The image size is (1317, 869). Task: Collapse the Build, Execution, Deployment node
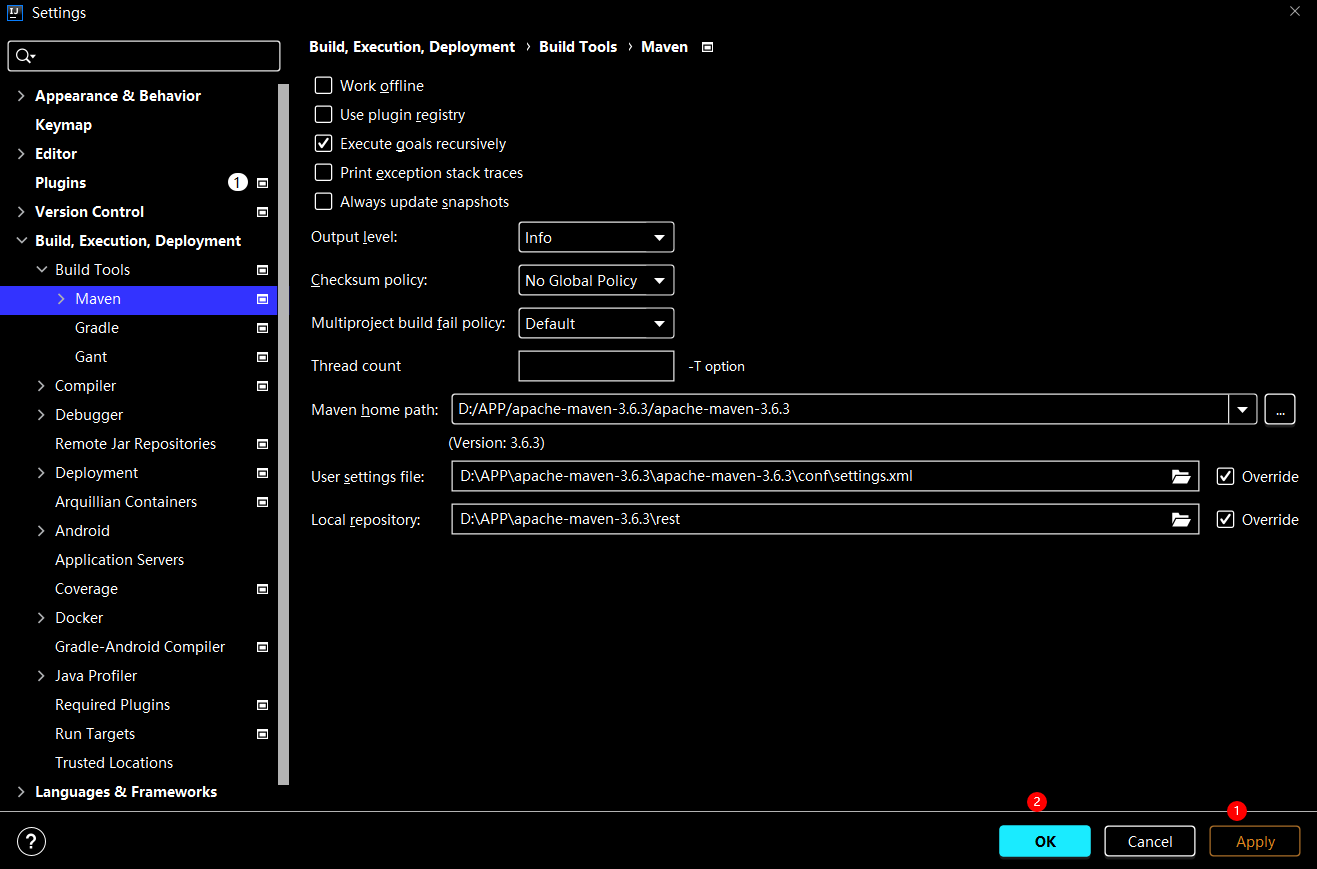point(21,241)
